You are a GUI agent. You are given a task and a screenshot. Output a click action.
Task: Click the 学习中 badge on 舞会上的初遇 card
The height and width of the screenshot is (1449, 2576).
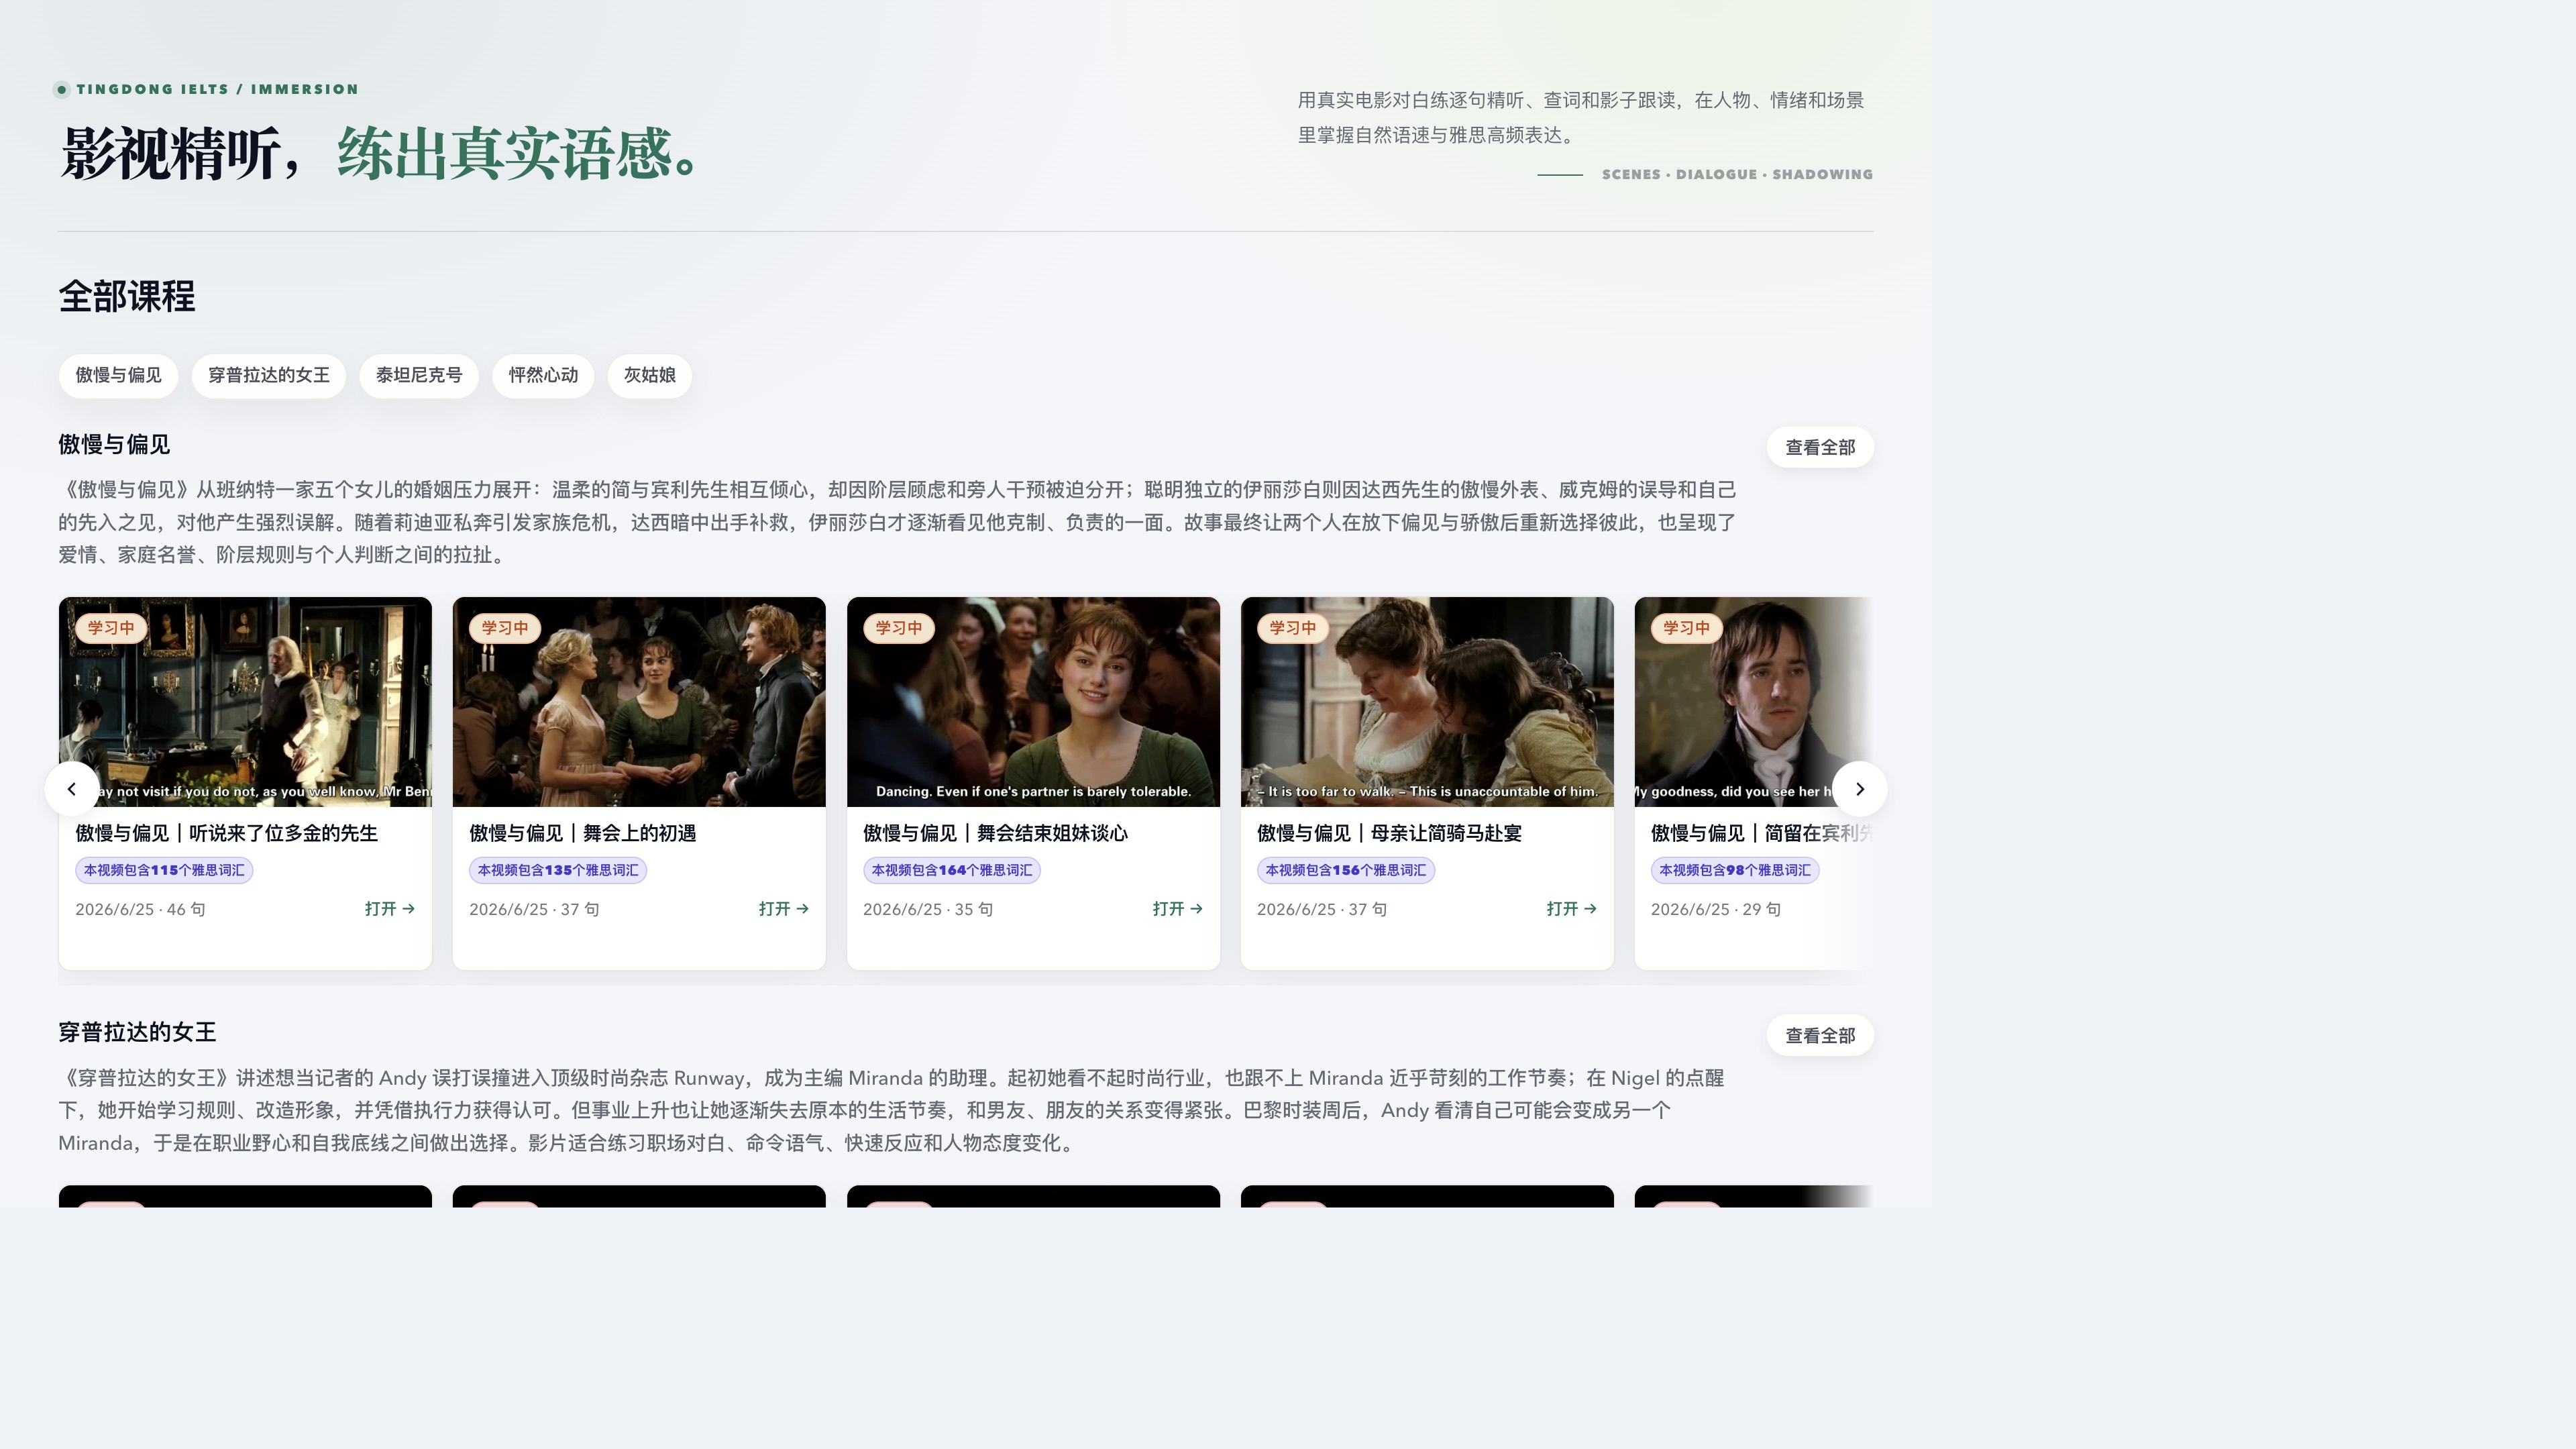[505, 628]
